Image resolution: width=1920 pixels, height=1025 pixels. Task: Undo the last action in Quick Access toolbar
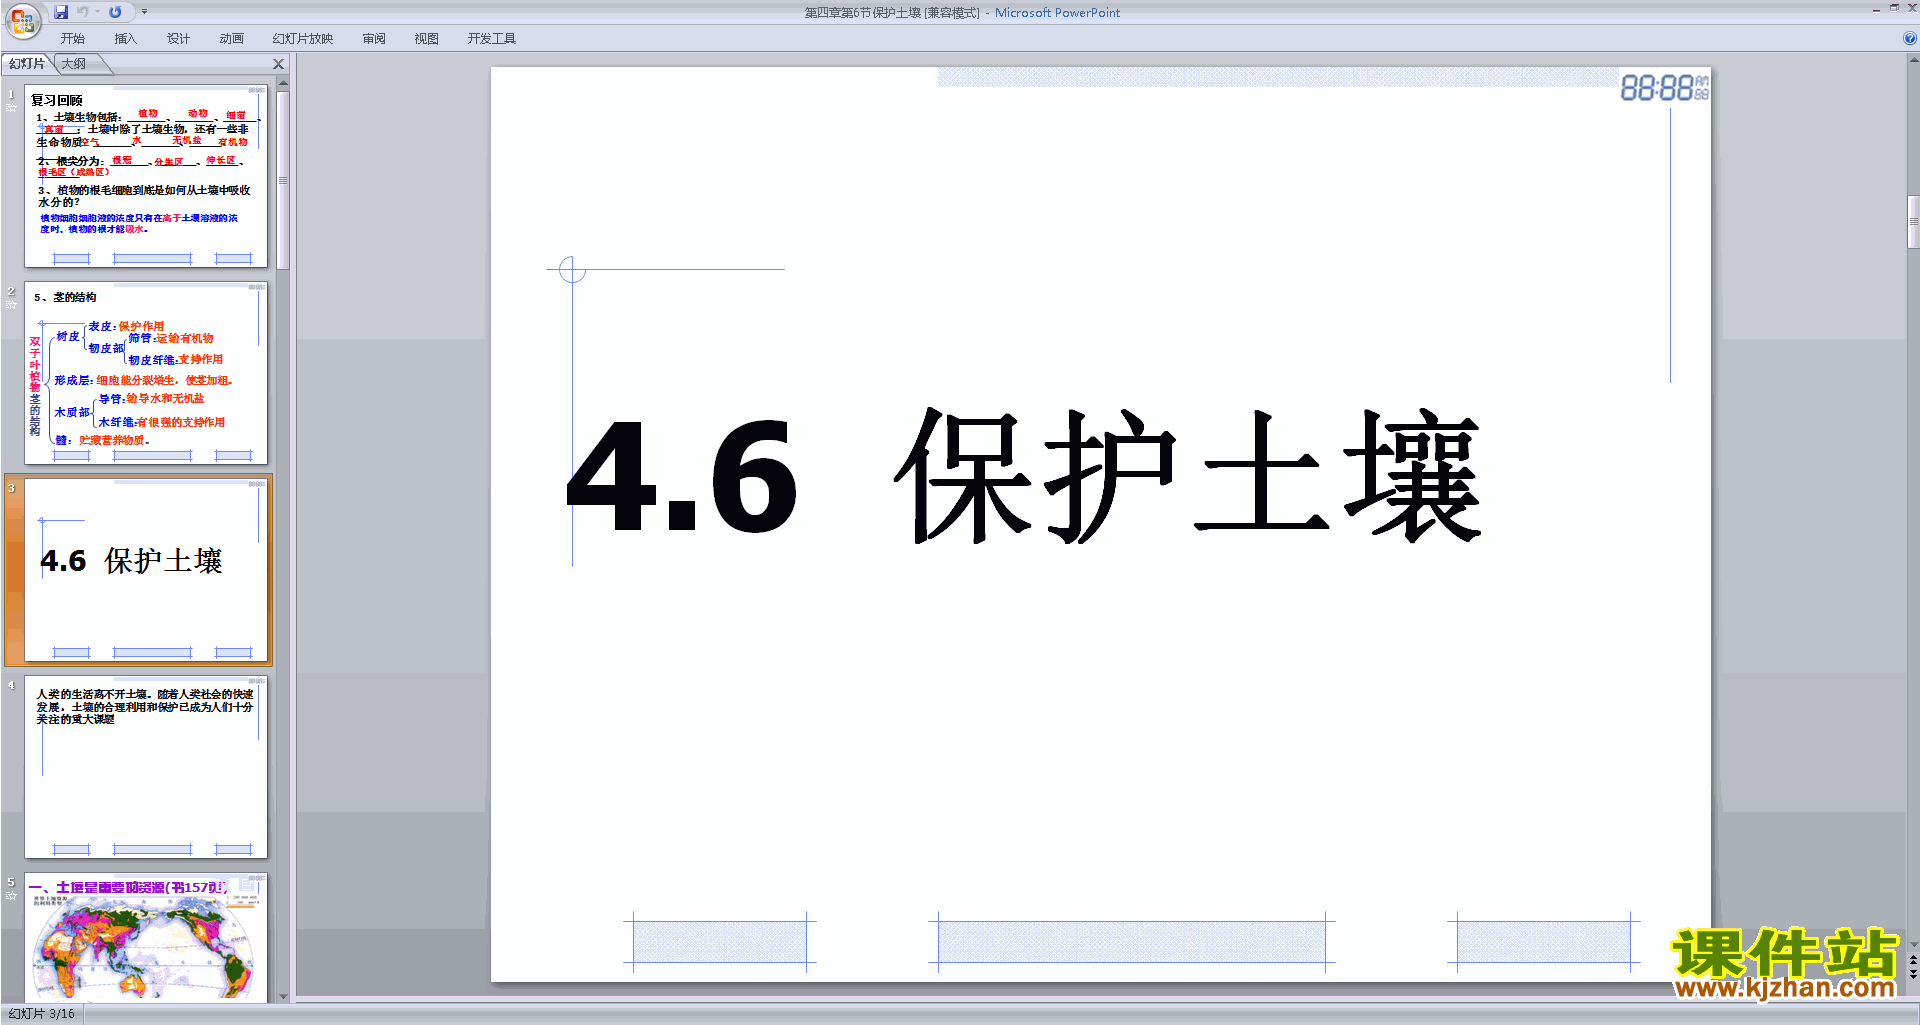82,12
